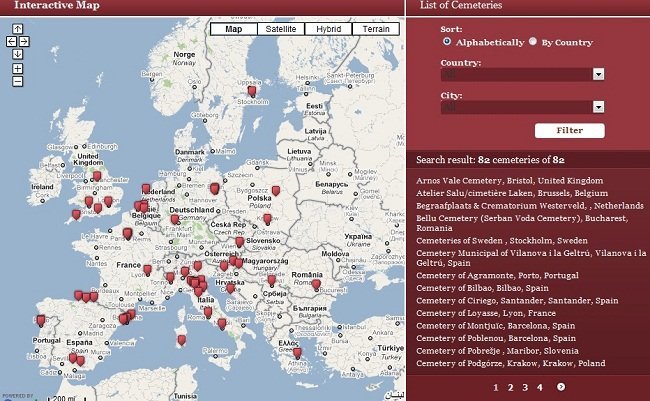
Task: Click the marker in southwest England tip
Action: pyautogui.click(x=76, y=215)
